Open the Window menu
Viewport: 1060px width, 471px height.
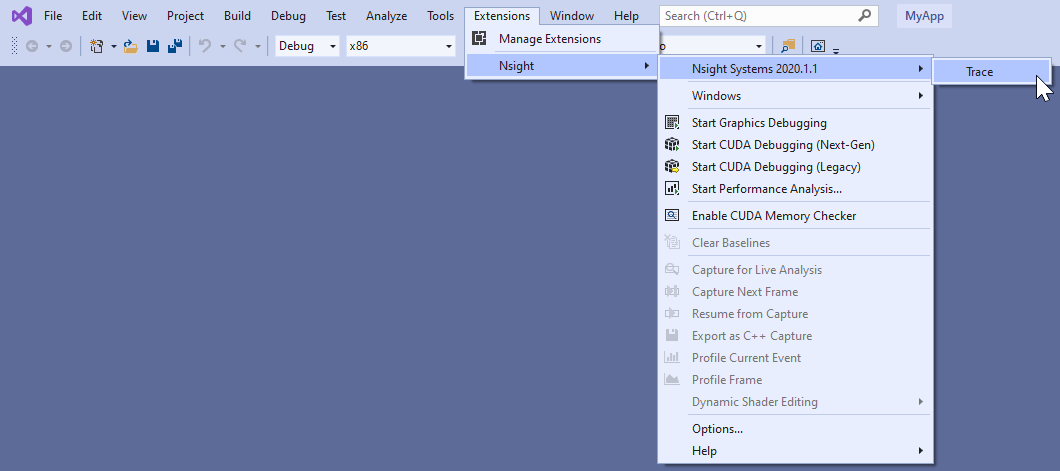[572, 16]
